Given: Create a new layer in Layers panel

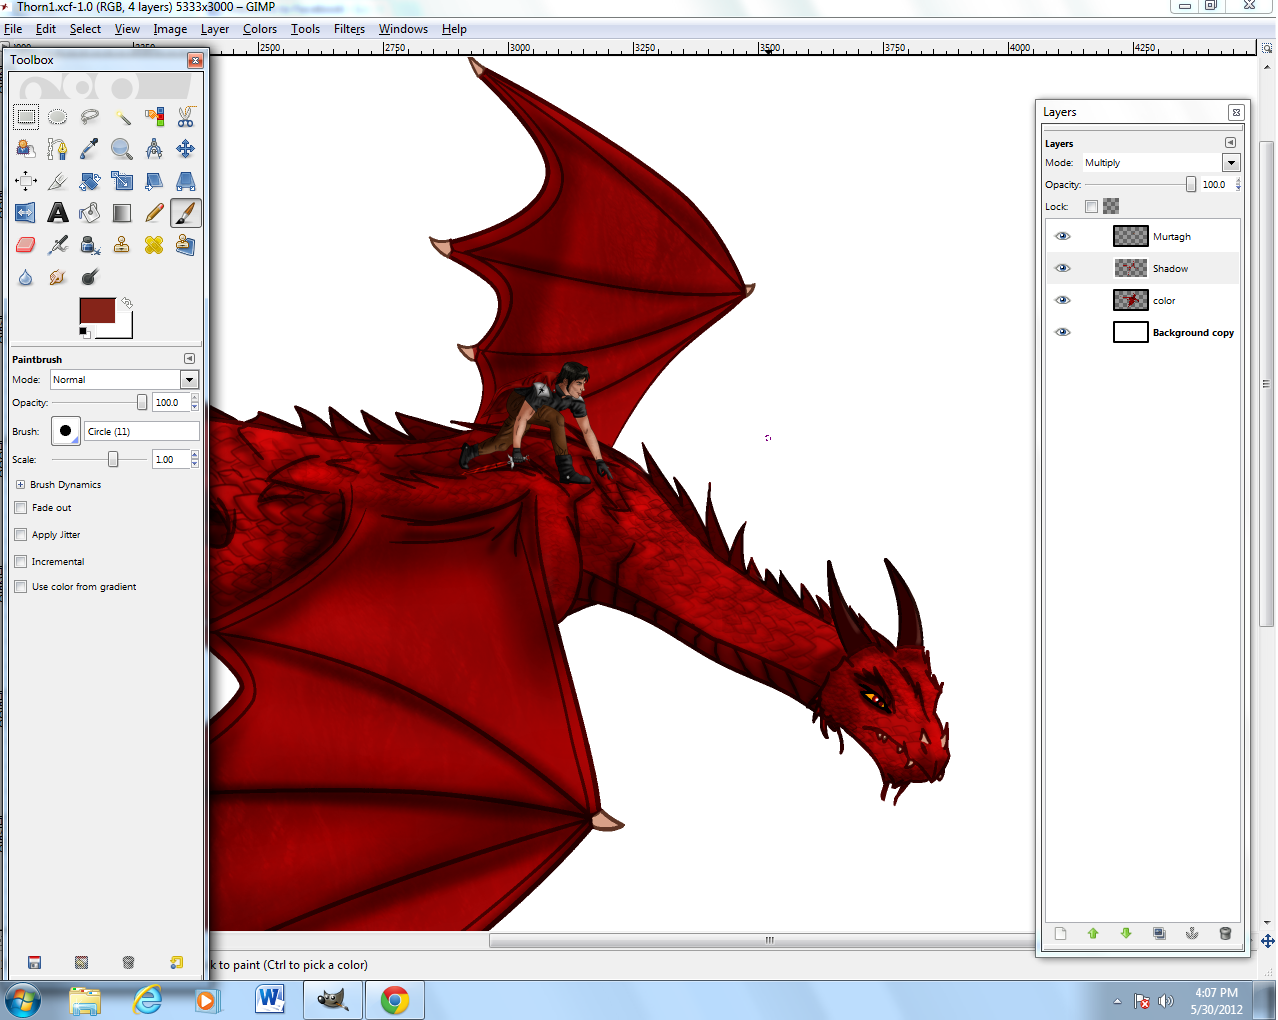Looking at the screenshot, I should pos(1060,933).
